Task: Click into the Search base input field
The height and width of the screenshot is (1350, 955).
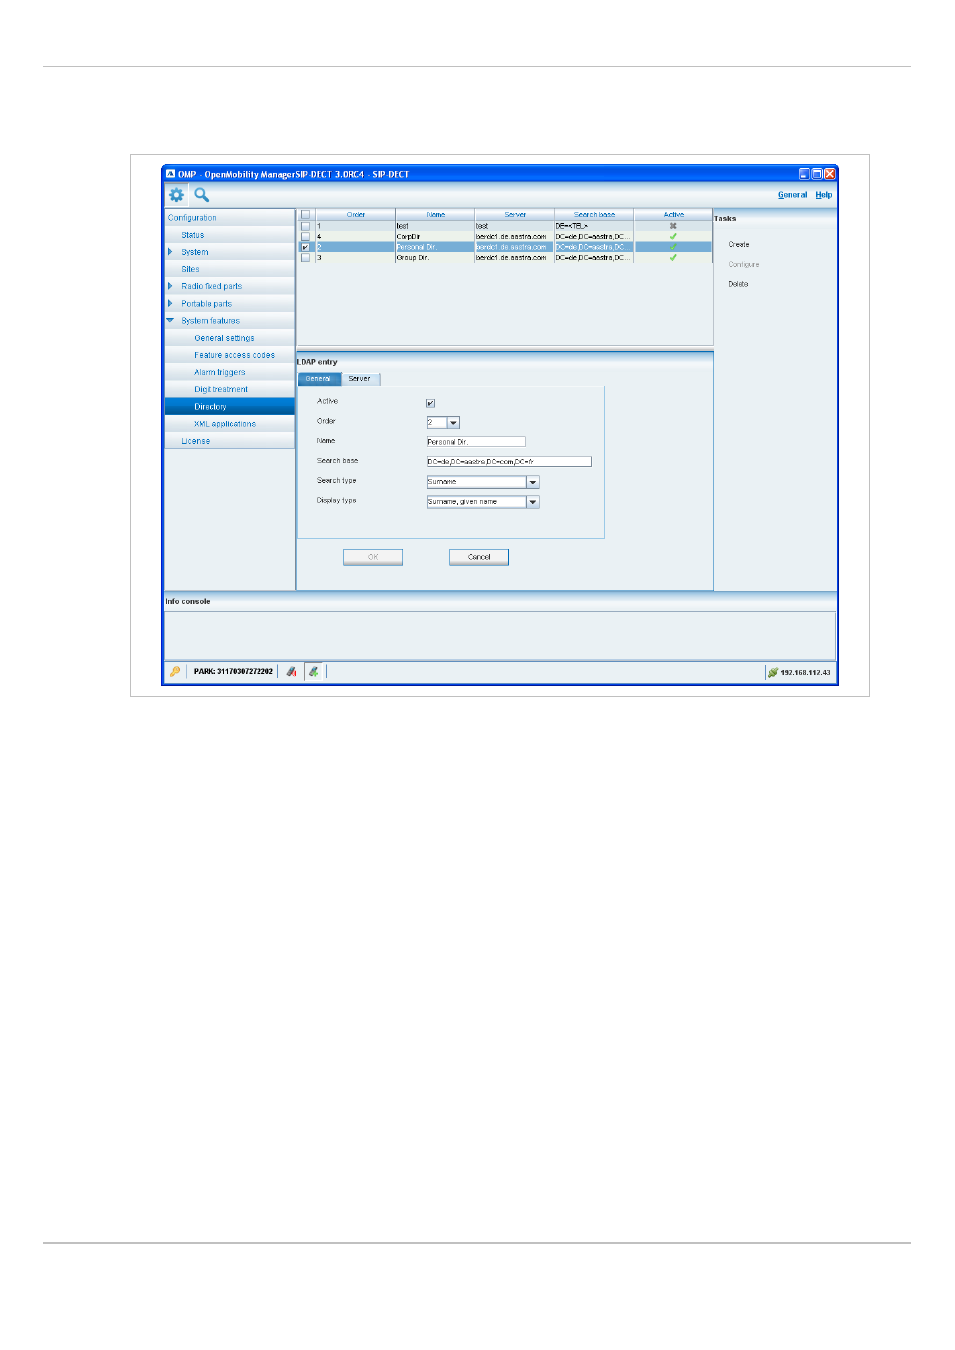Action: 509,462
